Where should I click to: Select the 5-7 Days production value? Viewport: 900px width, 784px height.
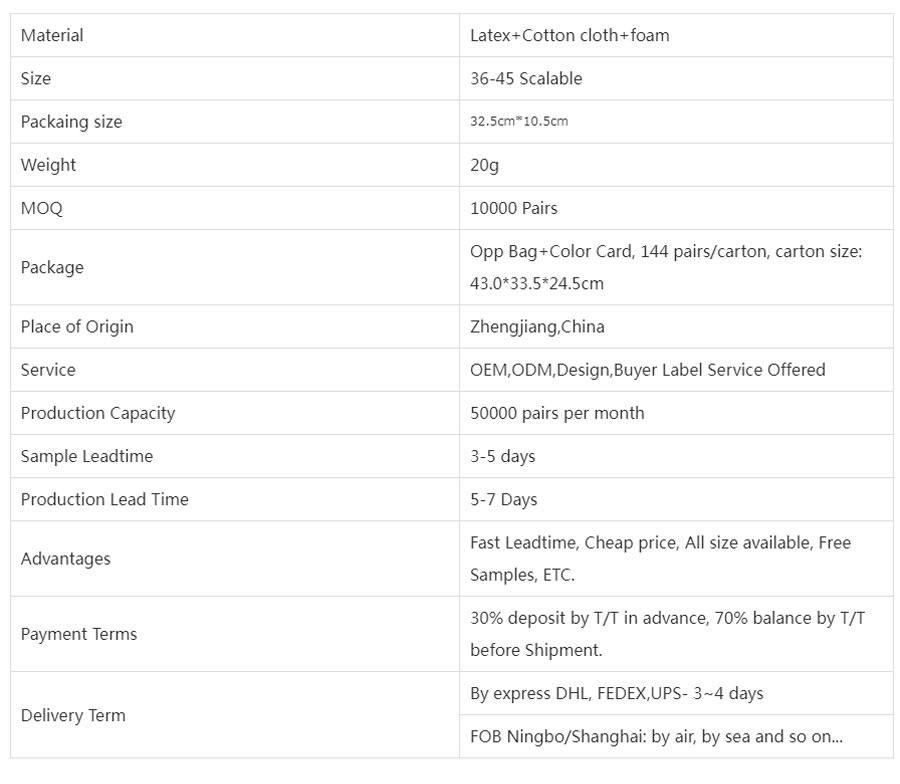click(503, 499)
